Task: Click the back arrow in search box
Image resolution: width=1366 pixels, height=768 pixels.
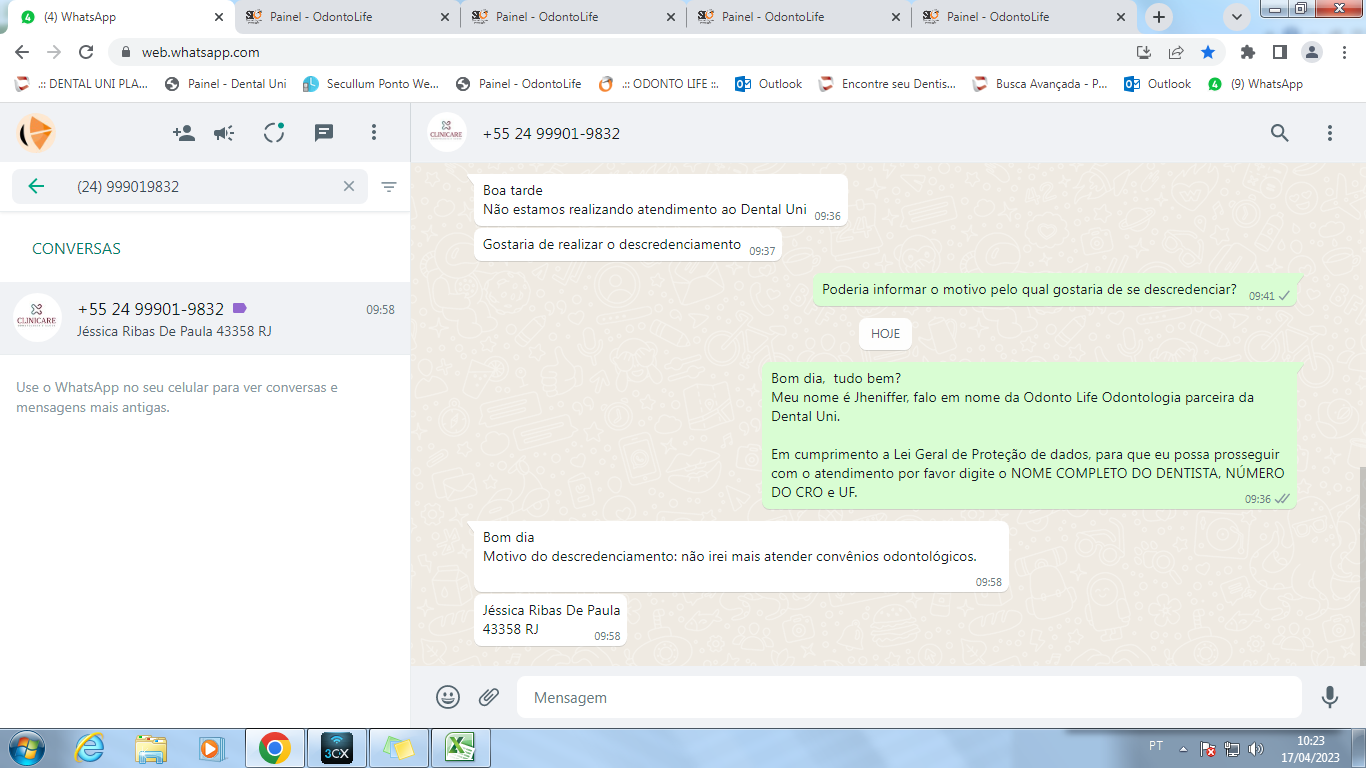Action: click(36, 186)
